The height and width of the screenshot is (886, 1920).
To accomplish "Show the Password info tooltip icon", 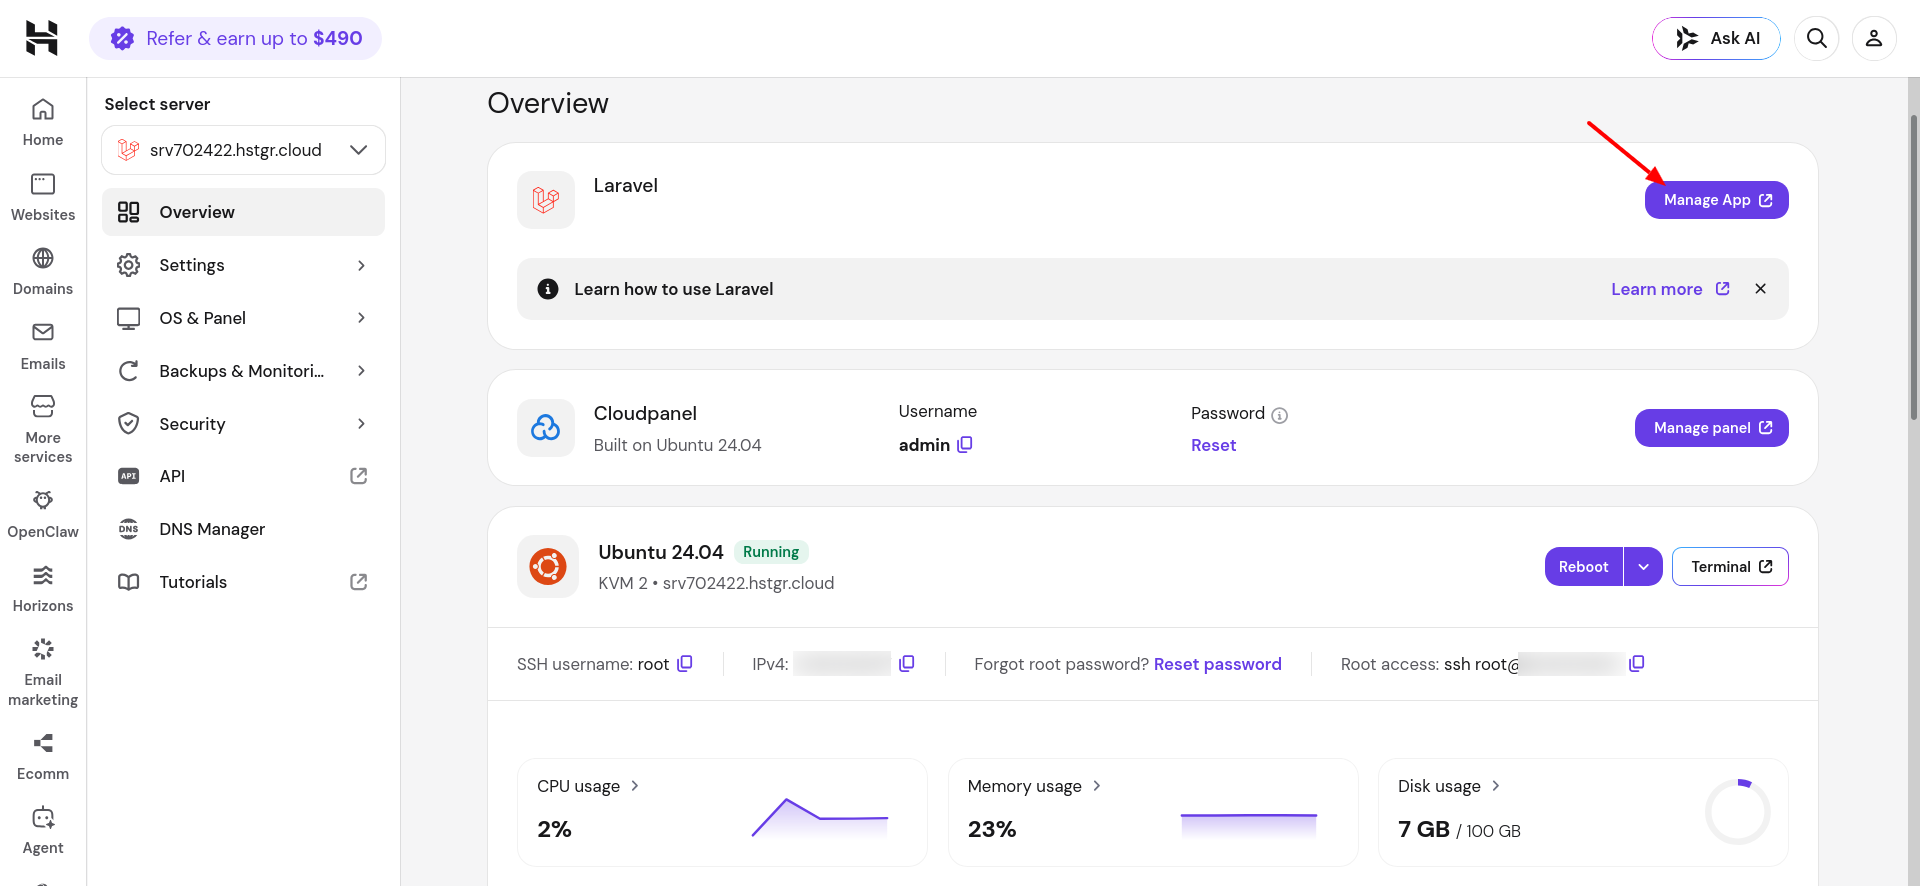I will 1279,415.
